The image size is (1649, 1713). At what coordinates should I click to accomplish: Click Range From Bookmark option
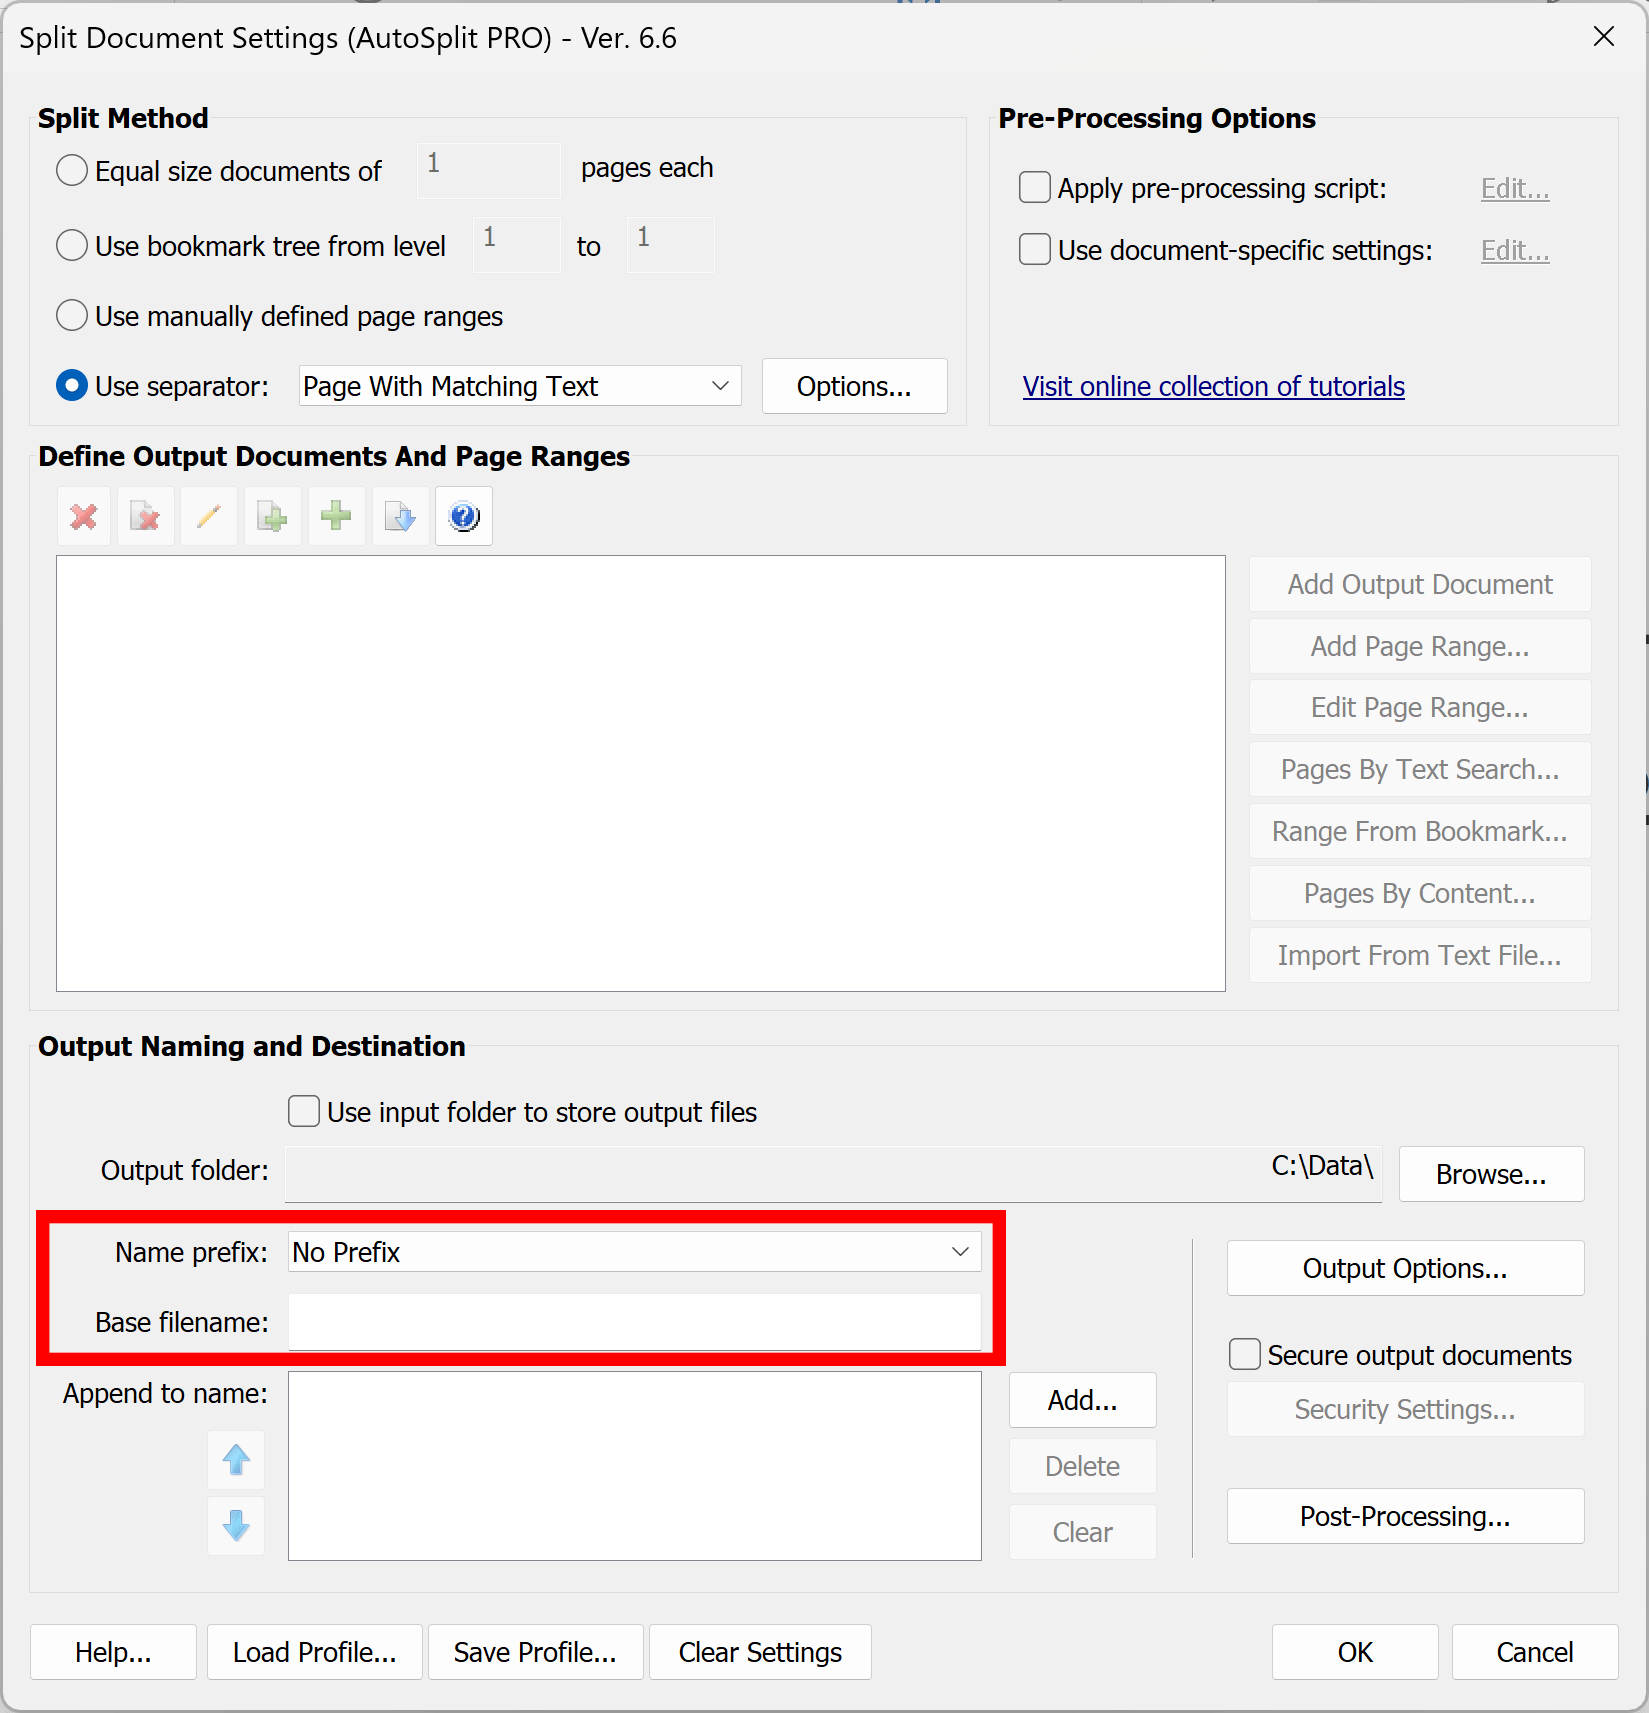coord(1419,831)
